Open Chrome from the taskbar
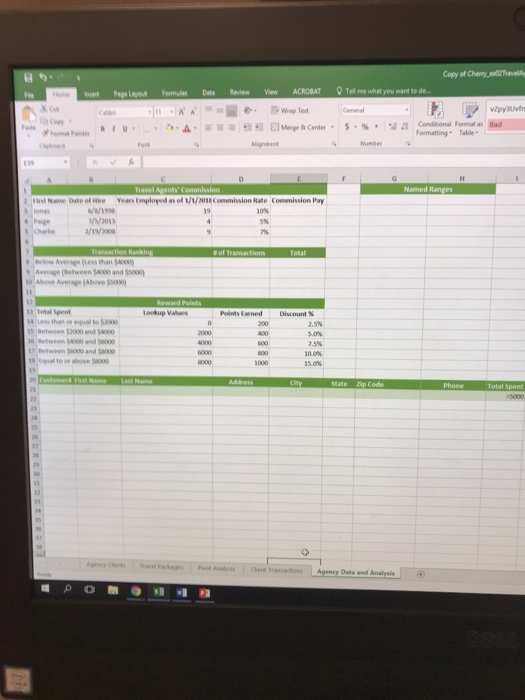525x700 pixels. 136,591
